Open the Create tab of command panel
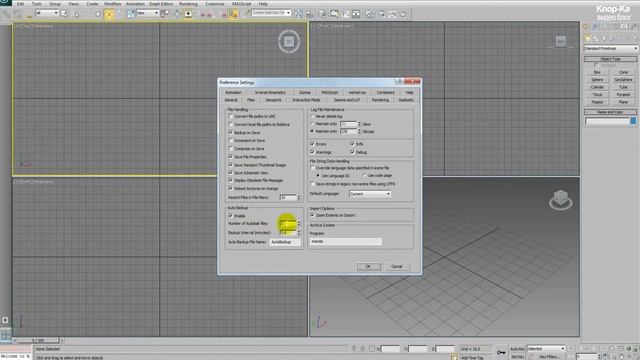Image resolution: width=640 pixels, height=360 pixels. 586,27
